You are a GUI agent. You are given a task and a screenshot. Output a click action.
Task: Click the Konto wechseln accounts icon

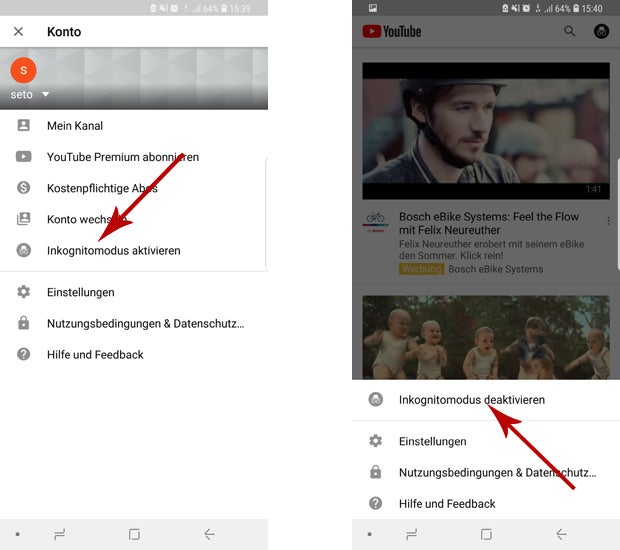pos(23,219)
